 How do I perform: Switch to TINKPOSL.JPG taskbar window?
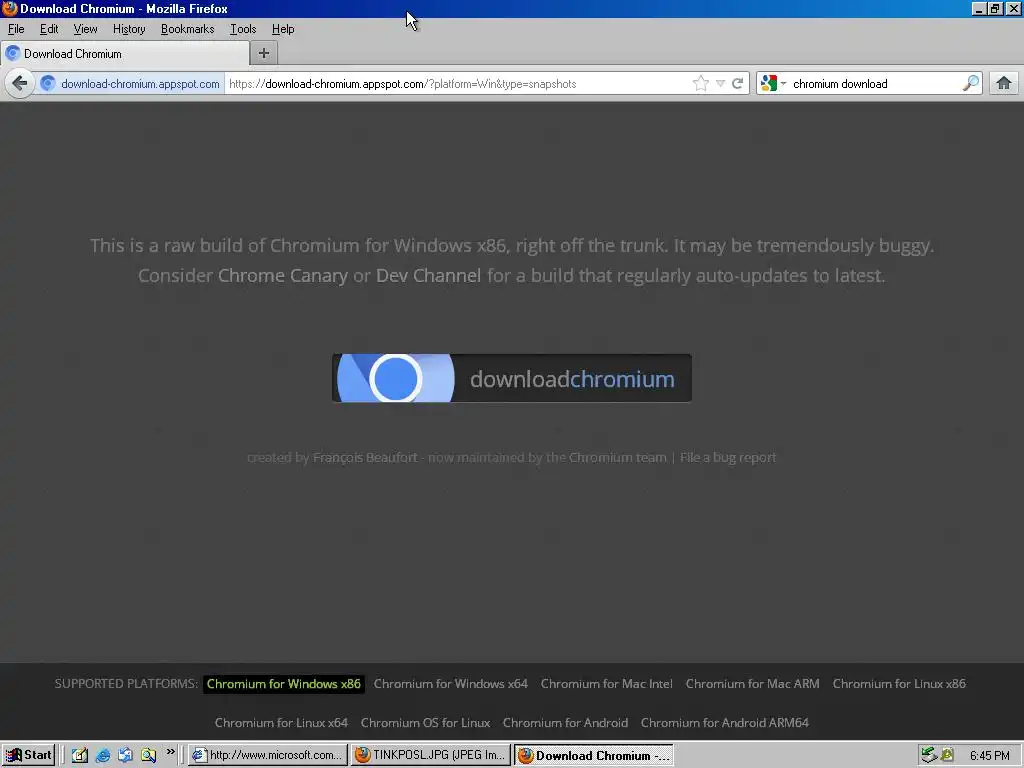pos(430,755)
